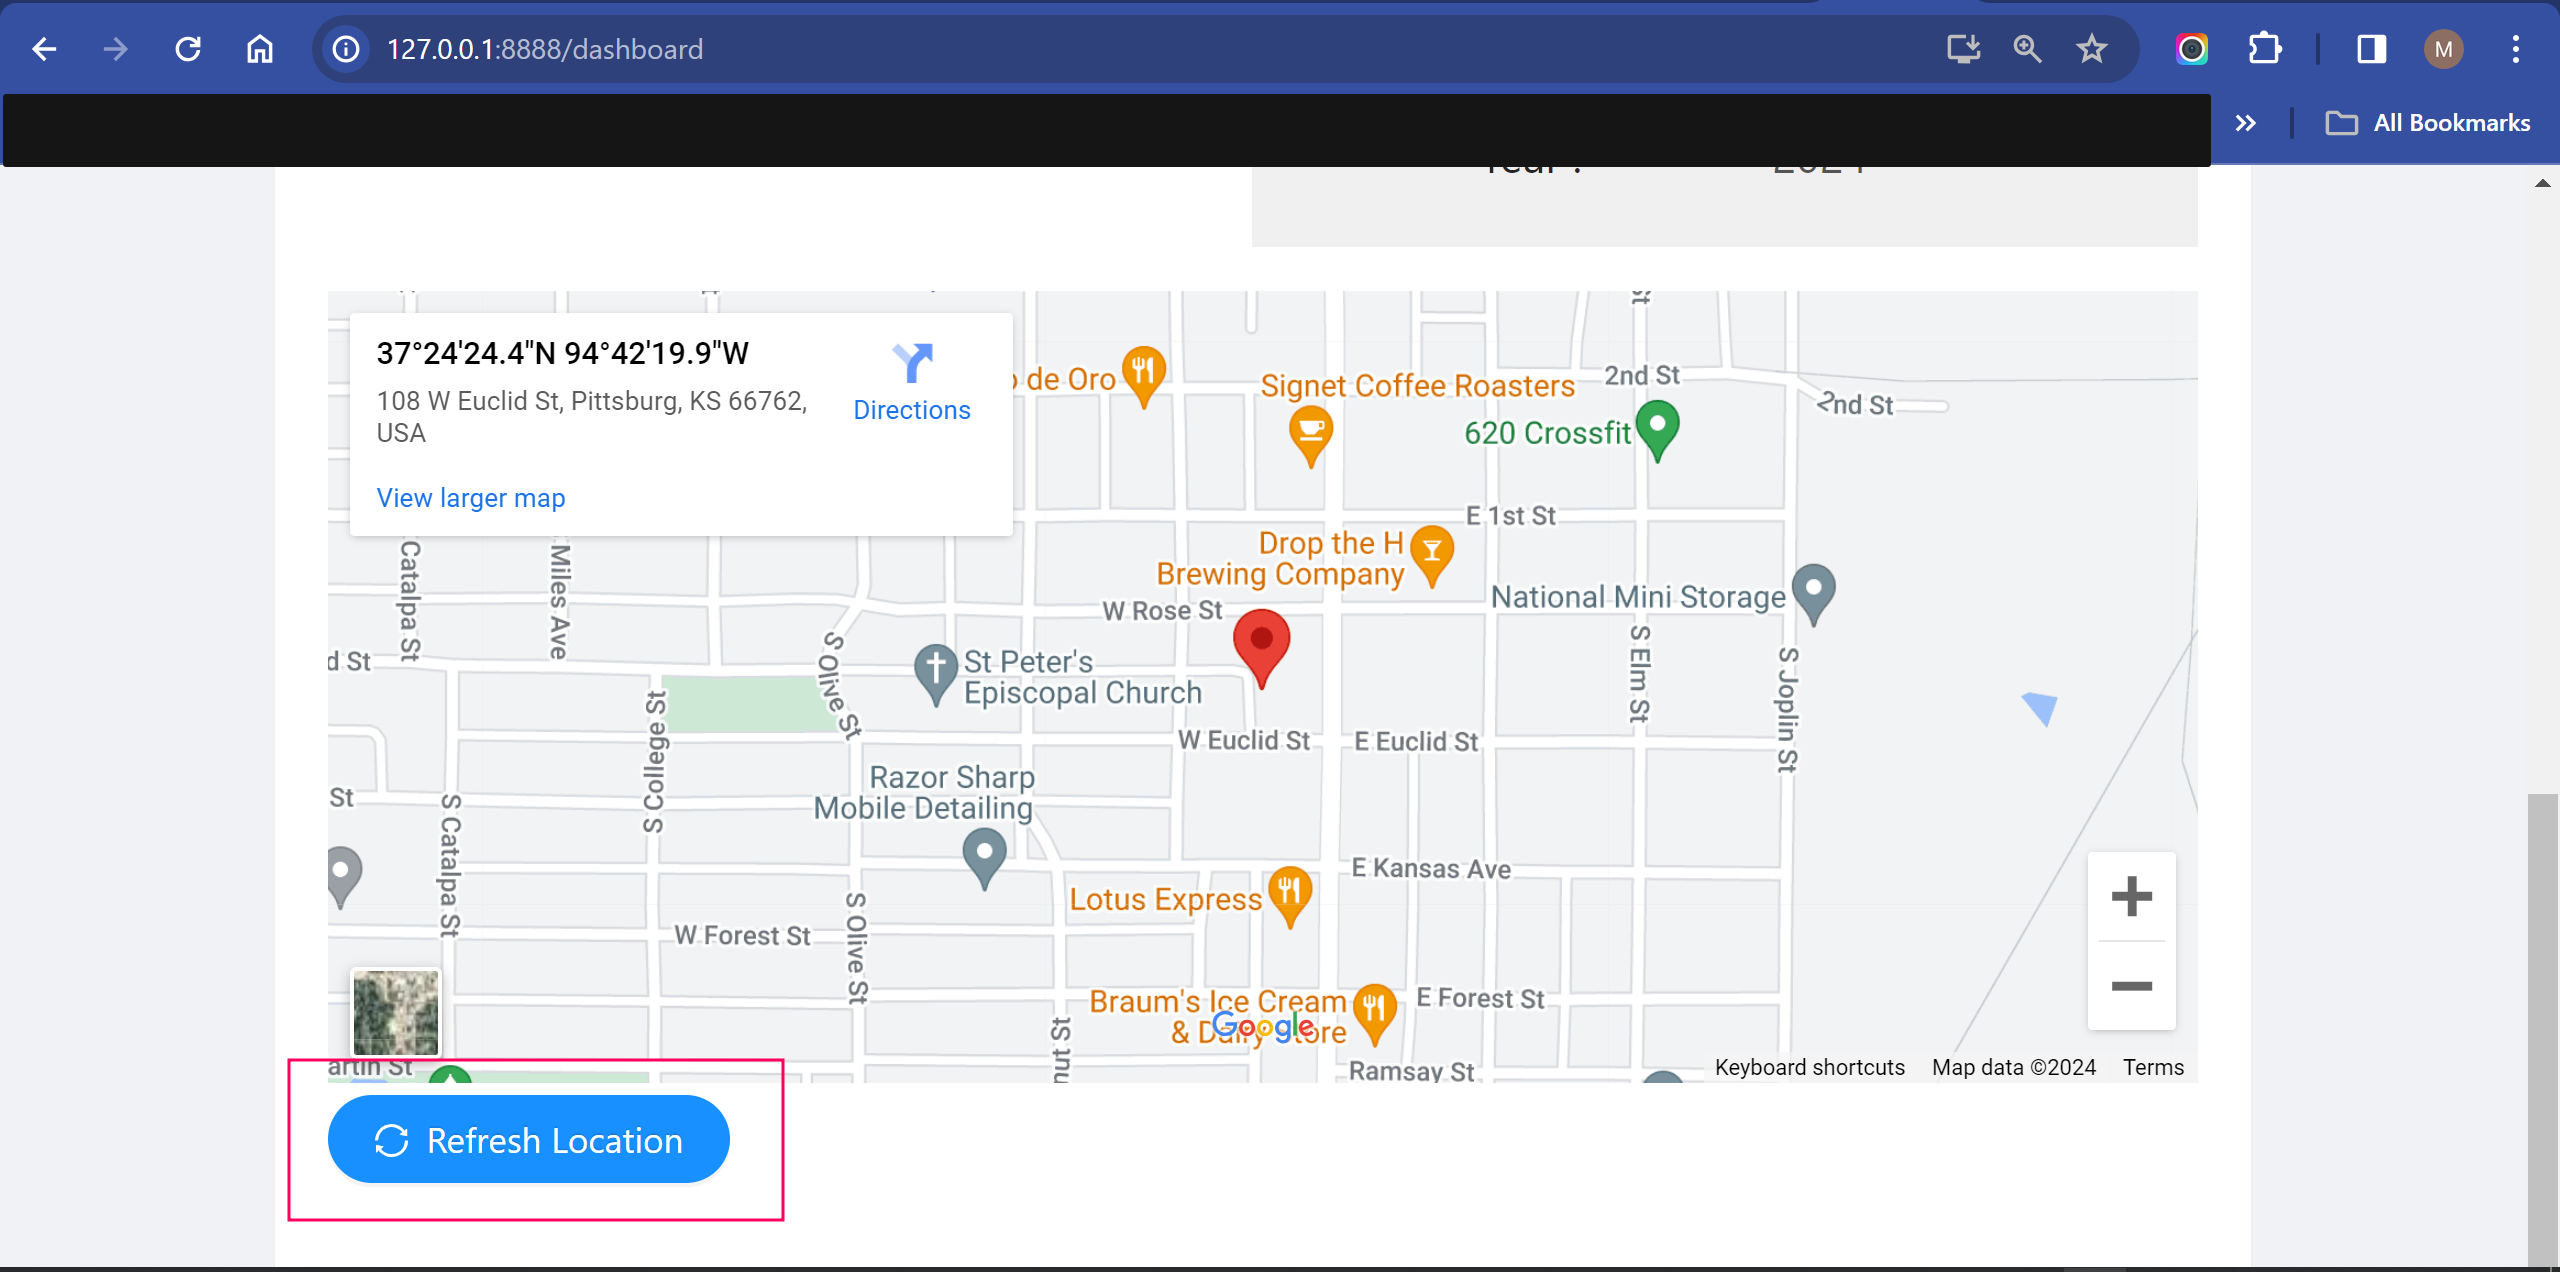
Task: Select Braum's Ice Cream restaurant pin
Action: pos(1374,1013)
